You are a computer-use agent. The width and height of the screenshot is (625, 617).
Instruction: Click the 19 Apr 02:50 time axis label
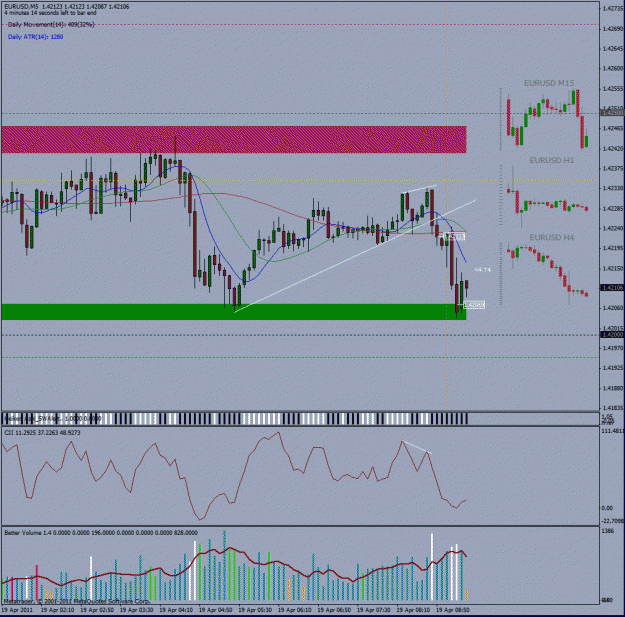pyautogui.click(x=97, y=610)
